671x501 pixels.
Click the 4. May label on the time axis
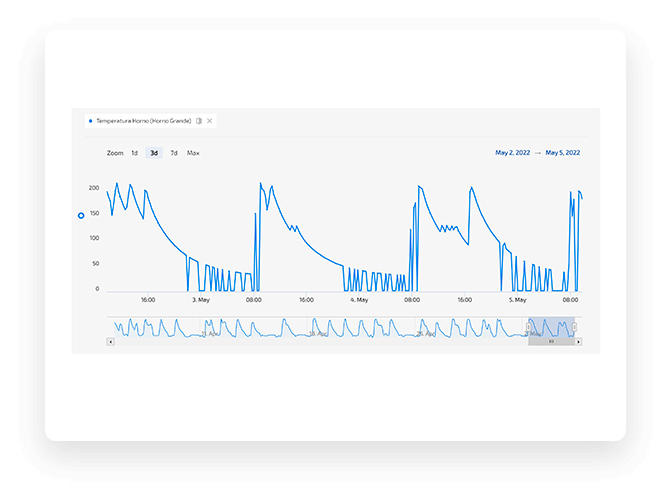tap(359, 300)
